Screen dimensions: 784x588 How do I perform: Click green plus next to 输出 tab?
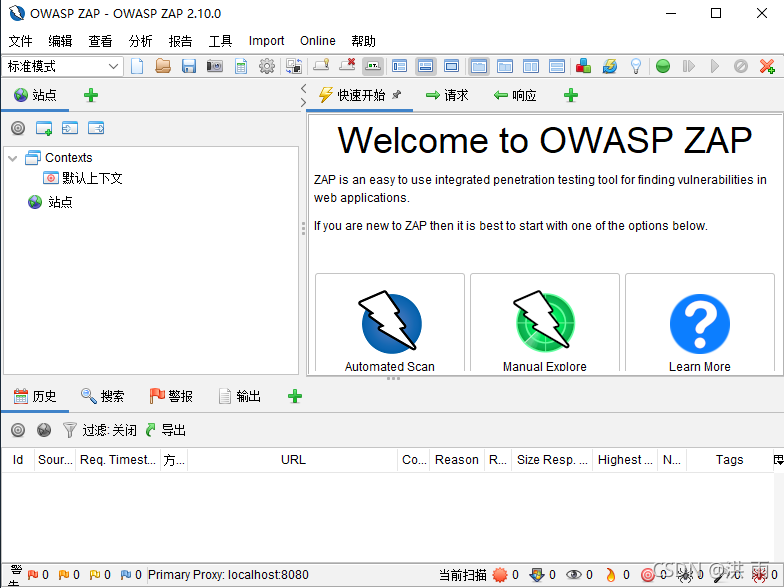[x=295, y=396]
